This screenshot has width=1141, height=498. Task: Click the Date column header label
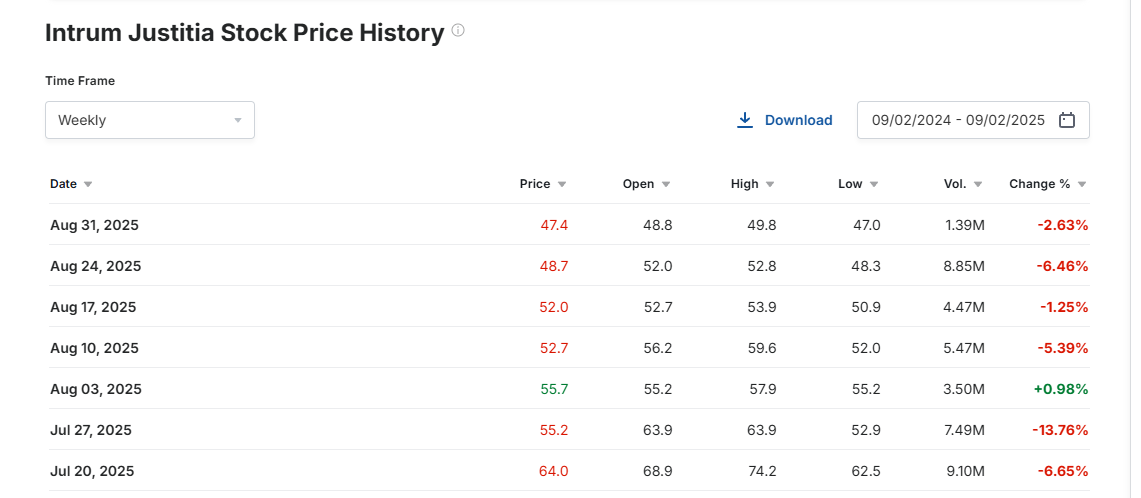[63, 184]
